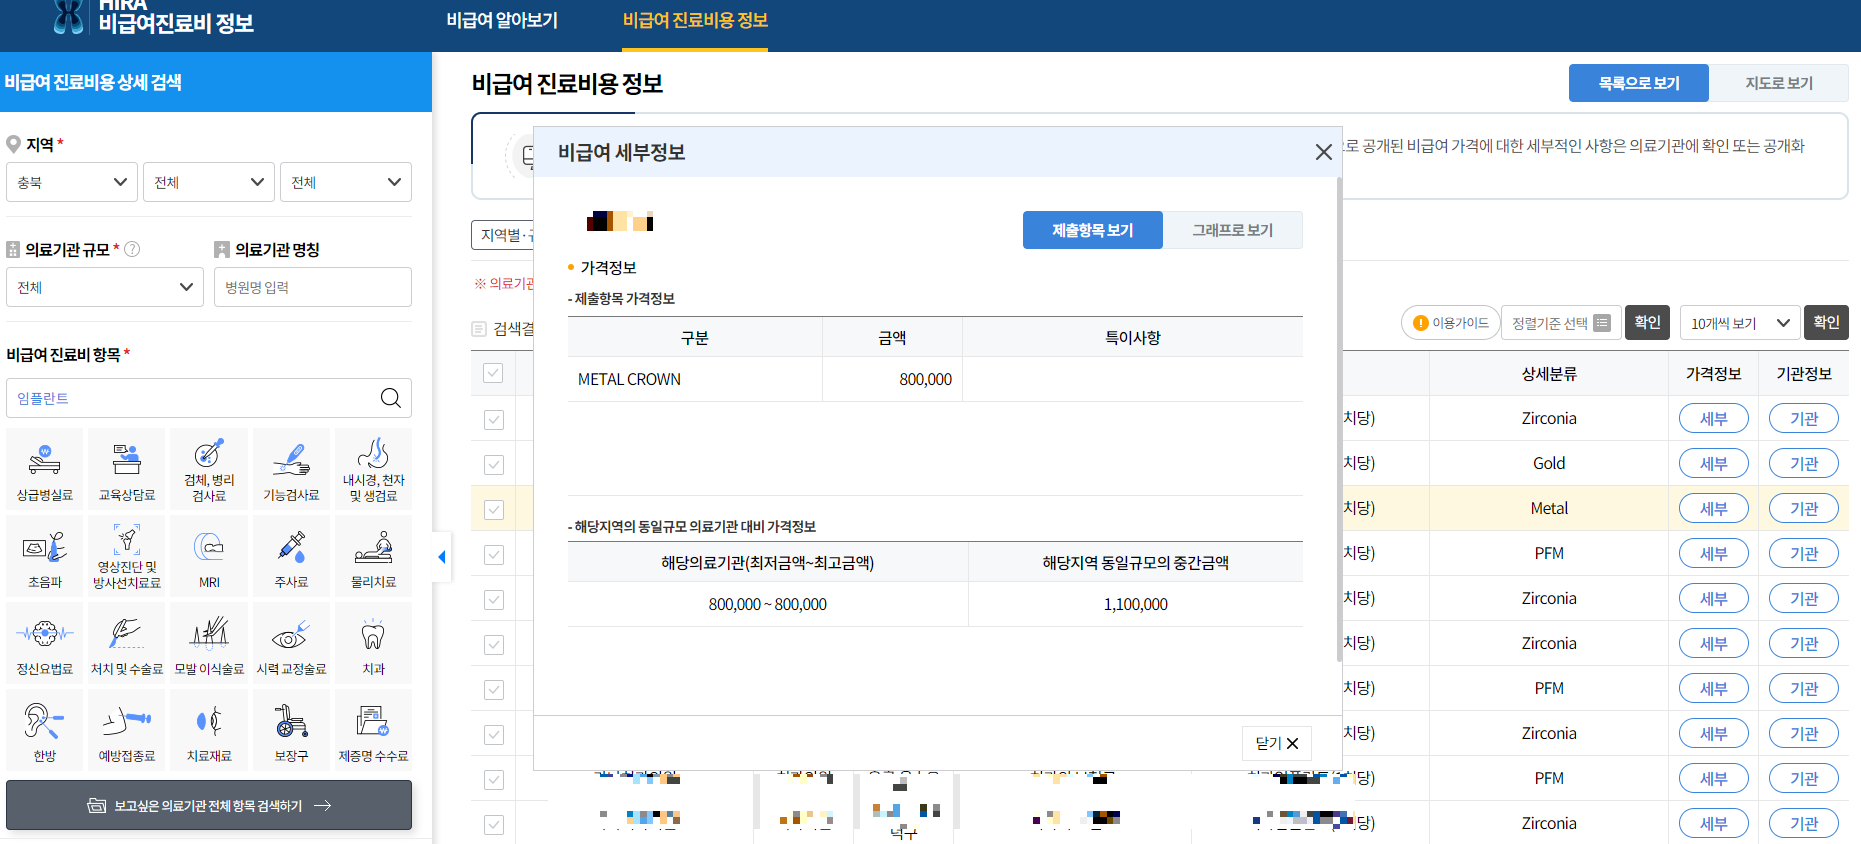Viewport: 1861px width, 844px height.
Task: Open the 이용가이드 button
Action: (1451, 323)
